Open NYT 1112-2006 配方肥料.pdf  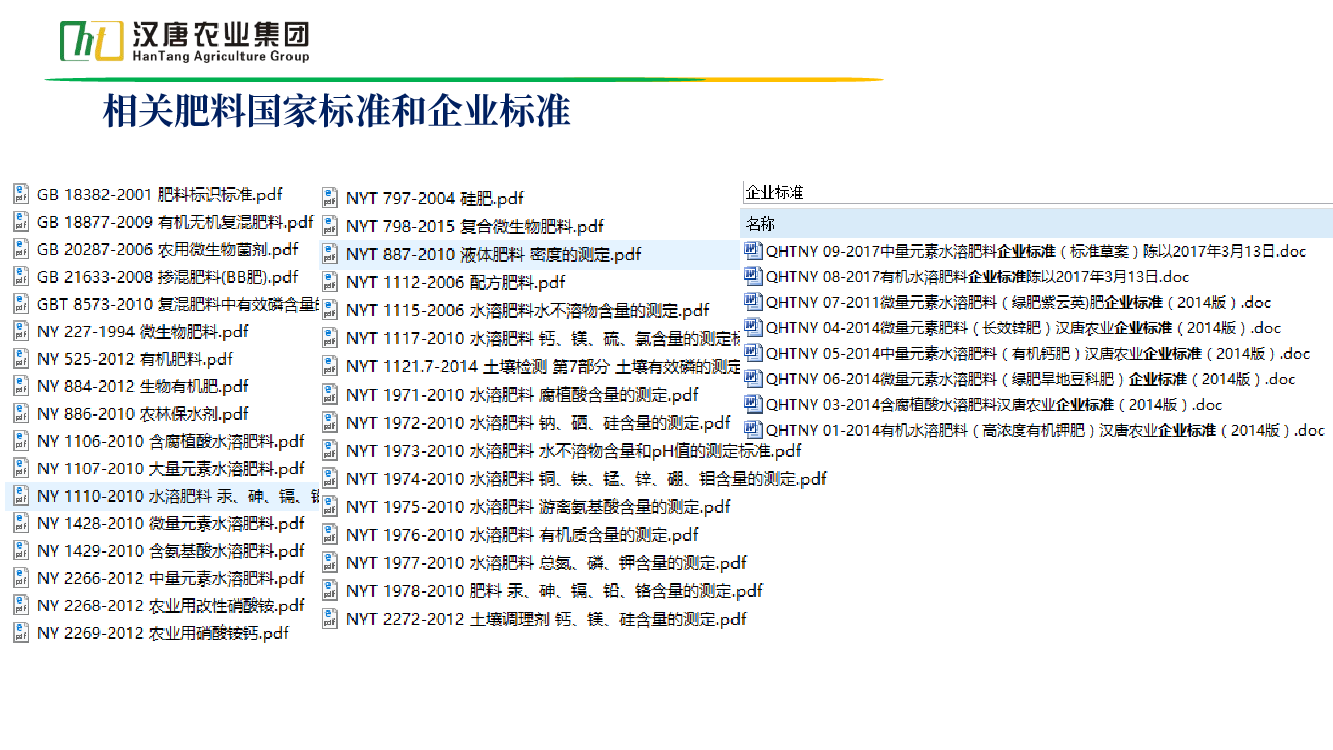click(455, 282)
